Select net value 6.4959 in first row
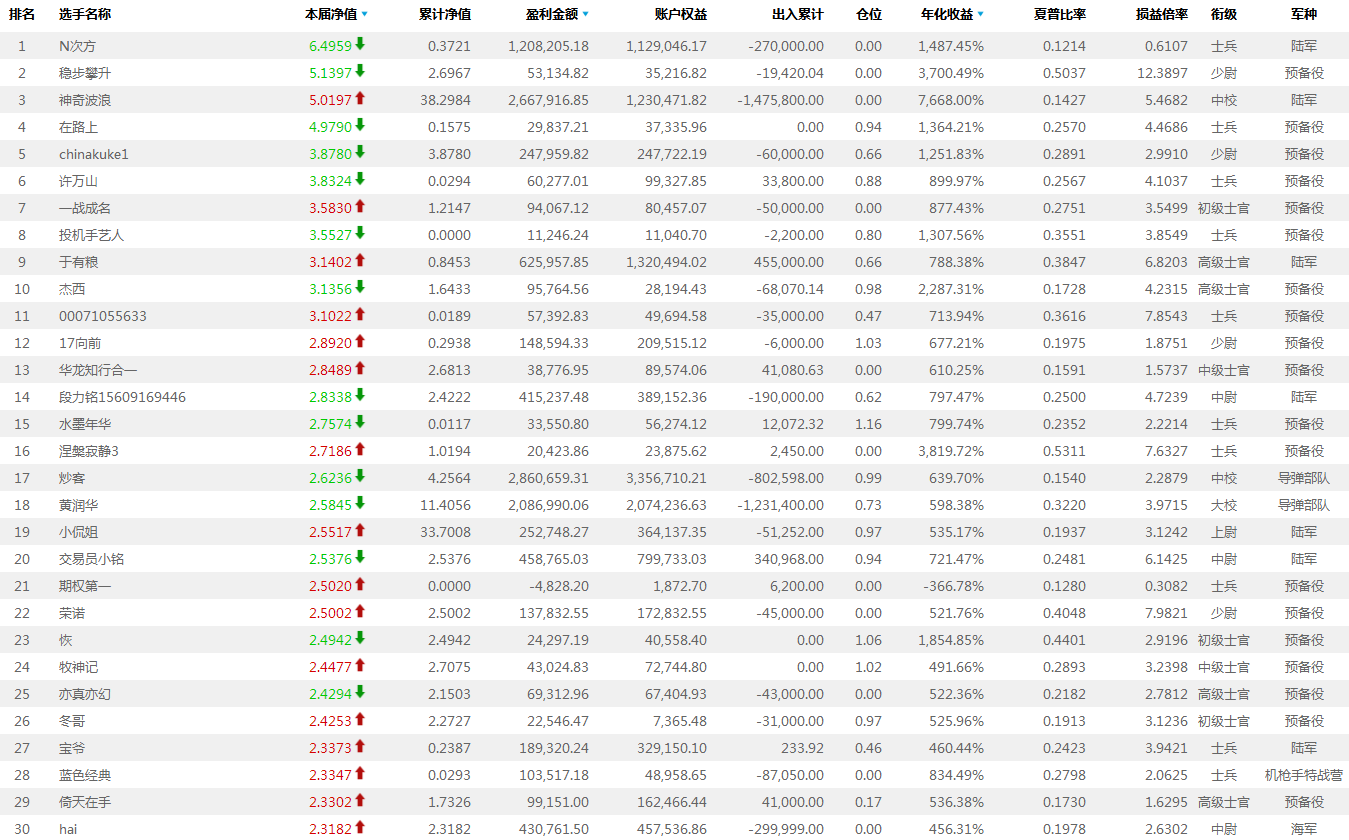 pos(330,46)
